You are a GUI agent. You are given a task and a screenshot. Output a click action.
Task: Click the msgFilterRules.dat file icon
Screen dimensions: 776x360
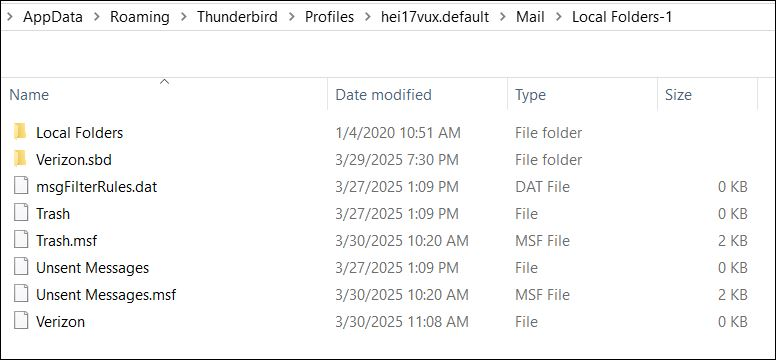(21, 187)
